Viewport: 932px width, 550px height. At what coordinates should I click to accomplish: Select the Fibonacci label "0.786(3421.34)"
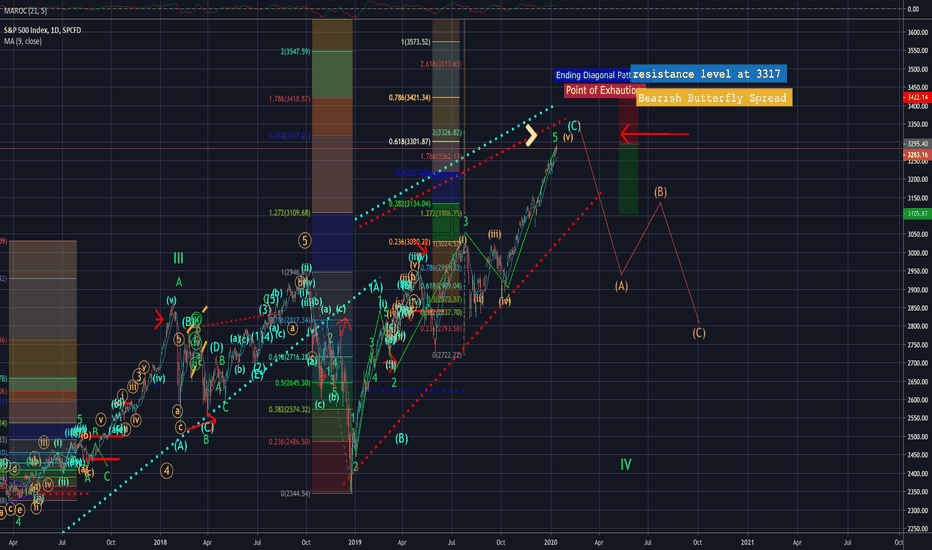(410, 97)
